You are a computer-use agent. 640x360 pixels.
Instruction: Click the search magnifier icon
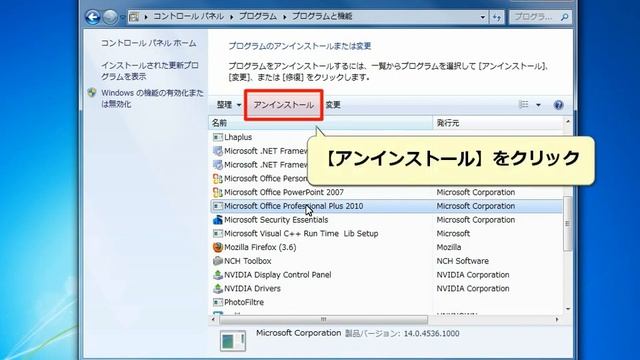564,17
